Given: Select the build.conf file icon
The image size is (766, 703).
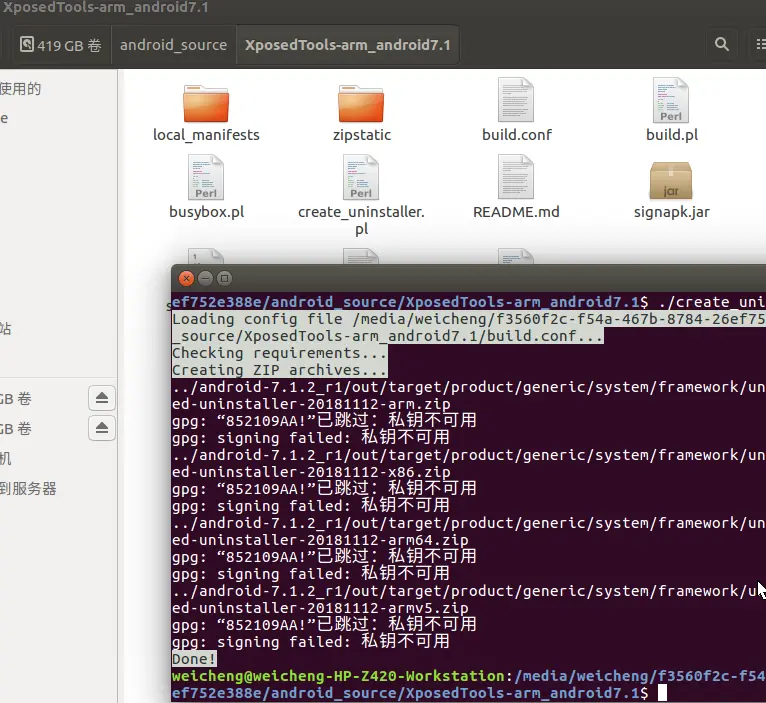Looking at the screenshot, I should [x=516, y=100].
